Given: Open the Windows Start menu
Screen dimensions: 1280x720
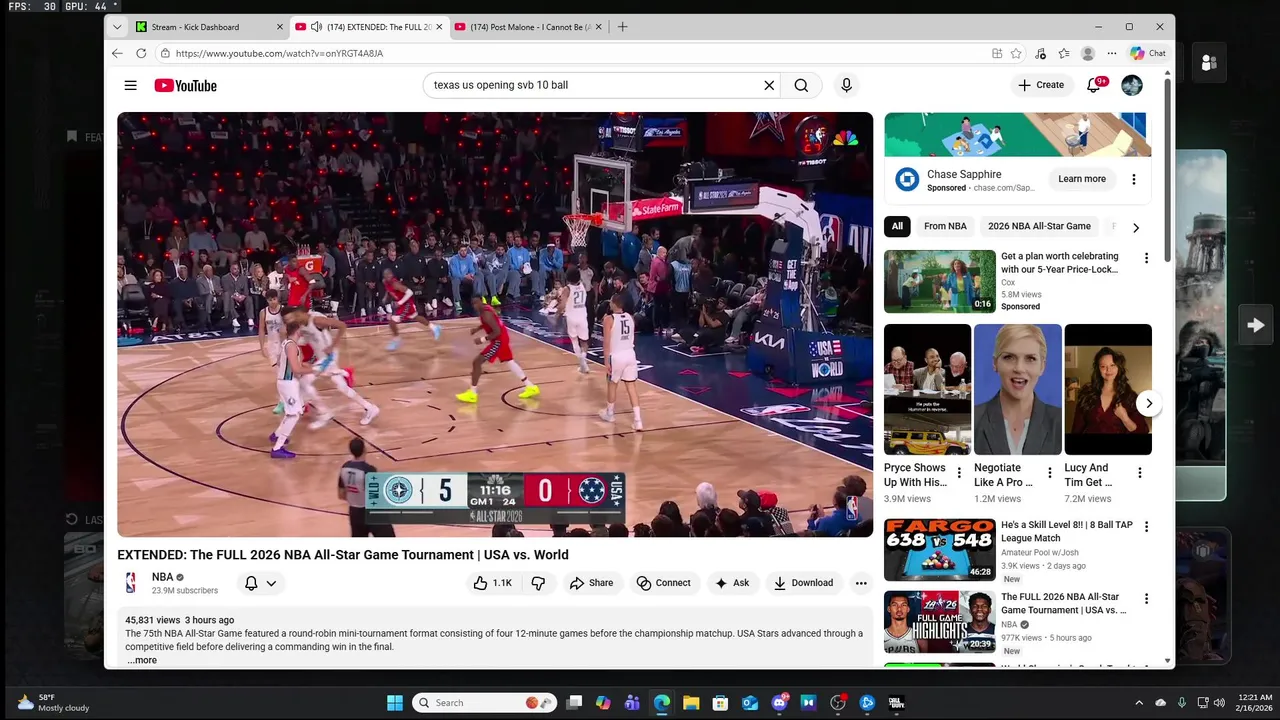Looking at the screenshot, I should [x=395, y=703].
